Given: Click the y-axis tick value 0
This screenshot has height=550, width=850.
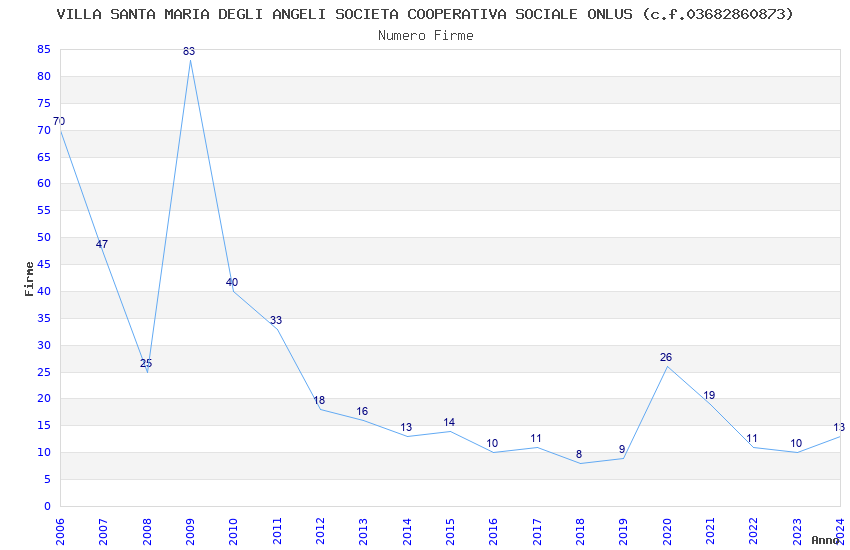Looking at the screenshot, I should (x=48, y=506).
